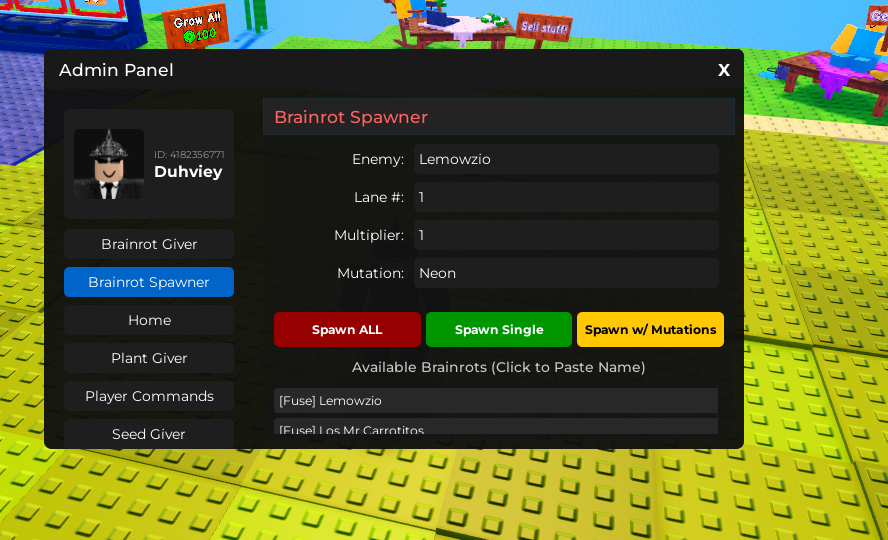Click the green Spawn Single button
The height and width of the screenshot is (540, 888).
[x=499, y=329]
